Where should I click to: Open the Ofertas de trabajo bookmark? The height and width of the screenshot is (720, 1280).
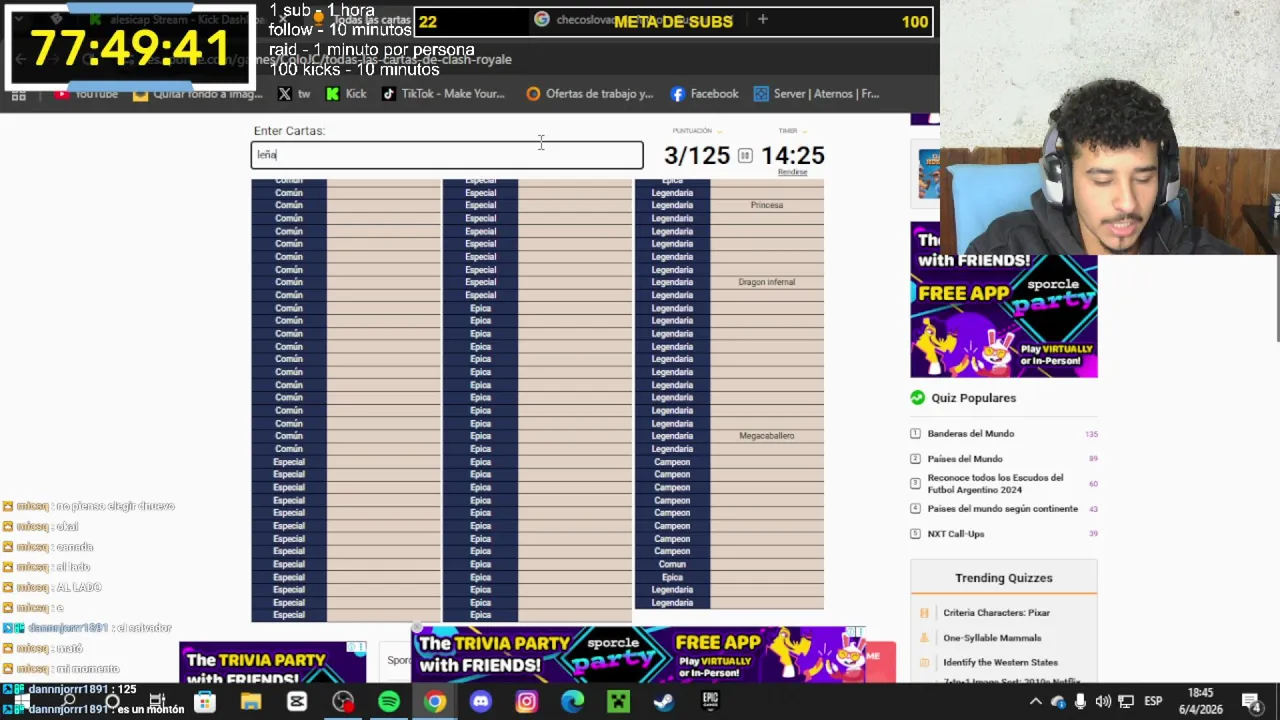click(590, 94)
